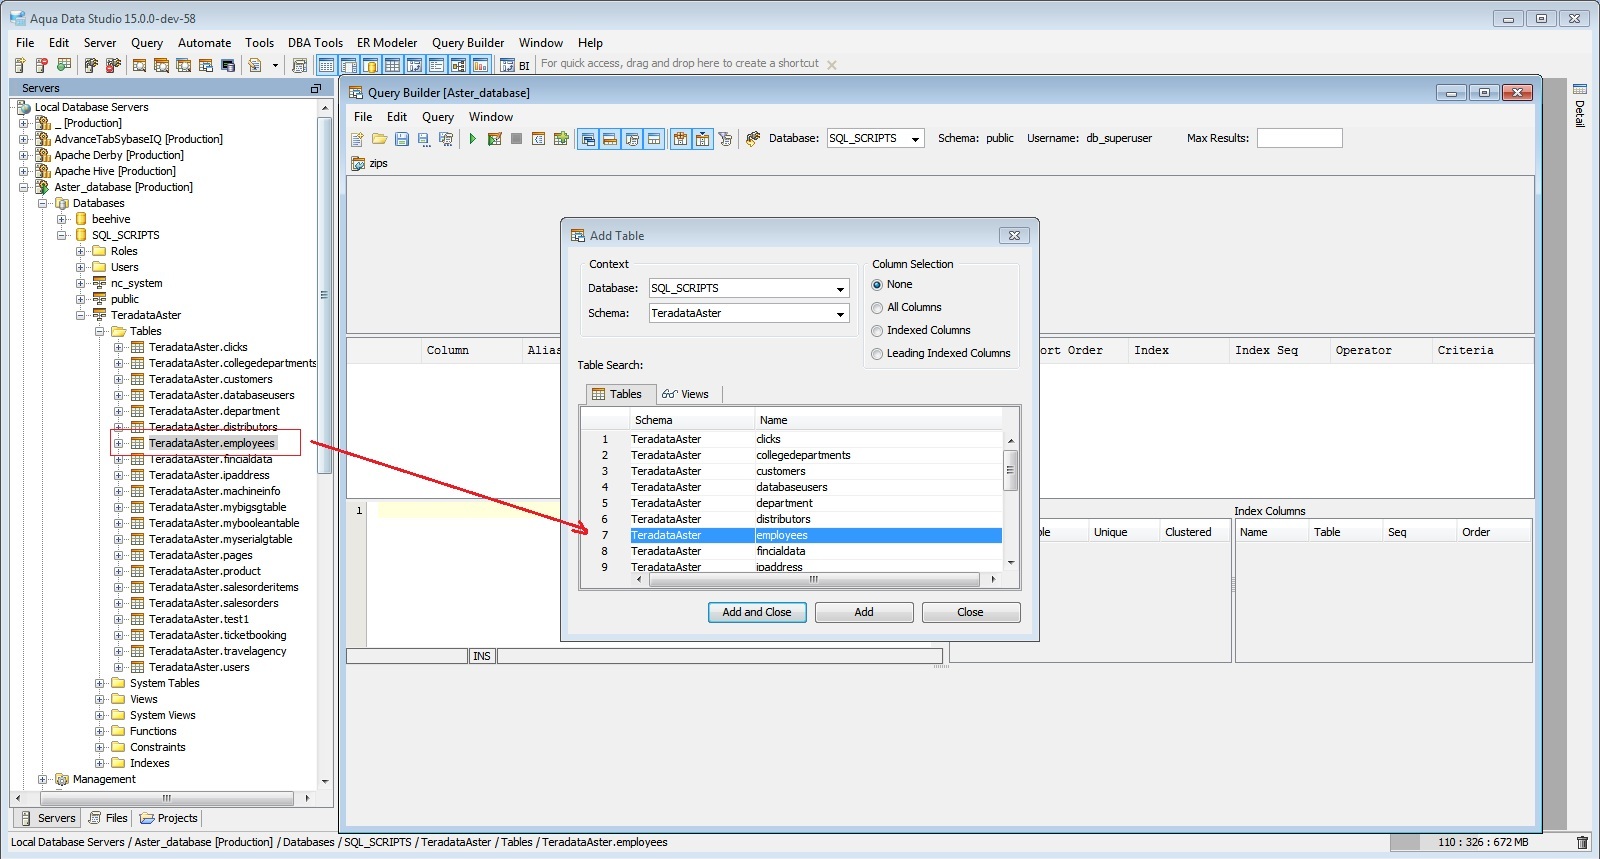This screenshot has width=1600, height=859.
Task: Dismiss the quick access shortcut hint
Action: point(832,64)
